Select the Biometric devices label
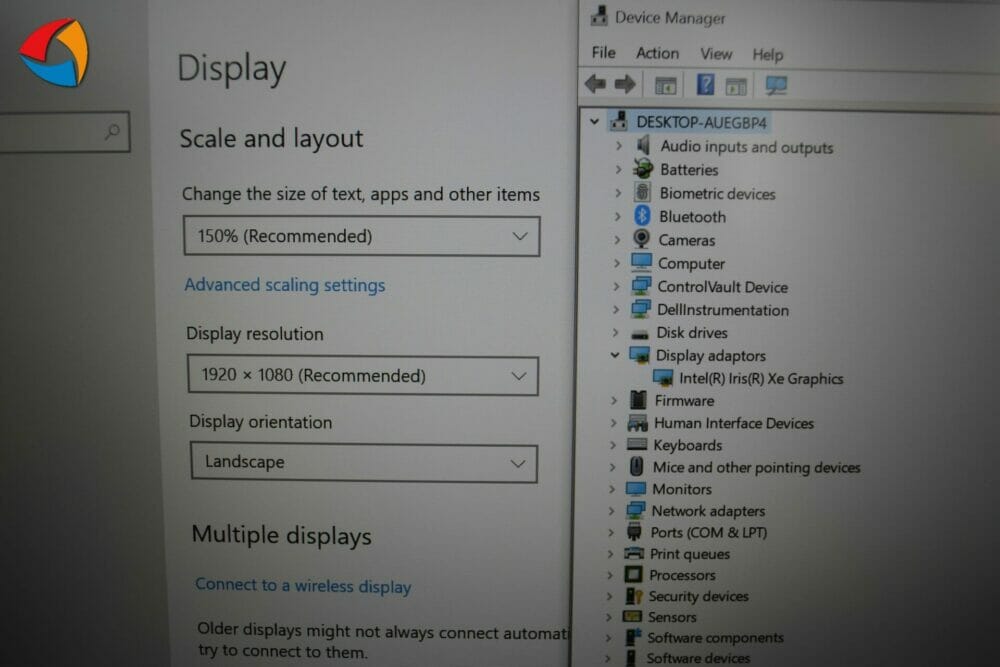Image resolution: width=1000 pixels, height=667 pixels. click(717, 193)
